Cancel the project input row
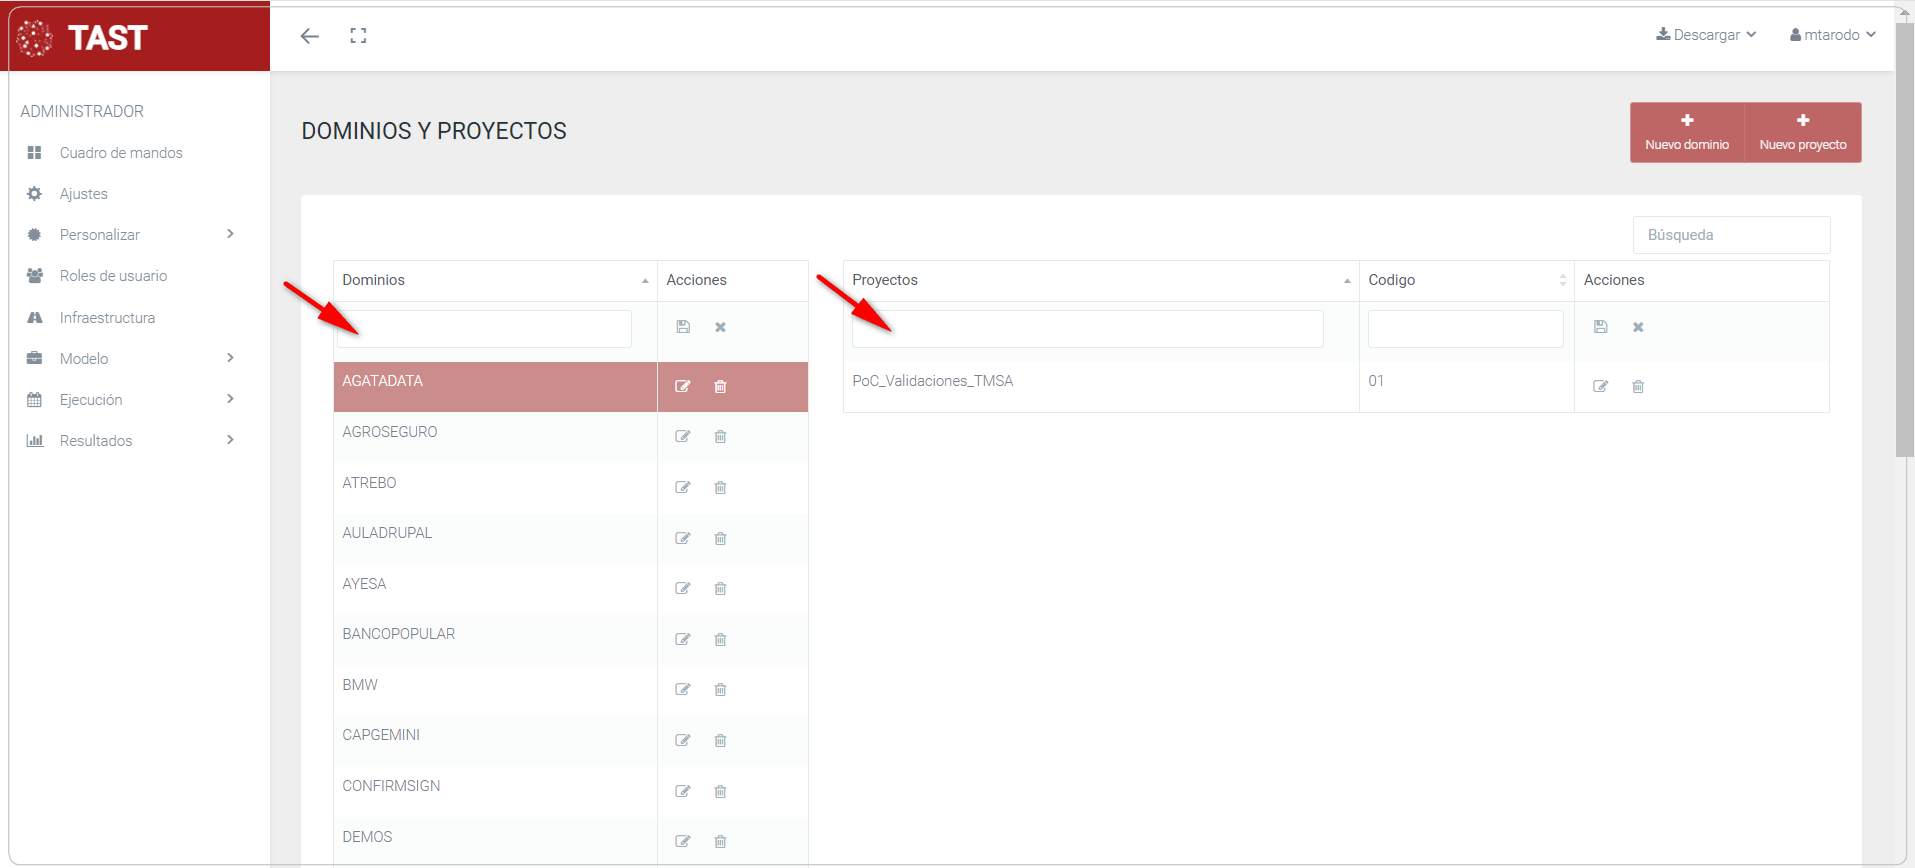Viewport: 1915px width, 868px height. click(1638, 327)
